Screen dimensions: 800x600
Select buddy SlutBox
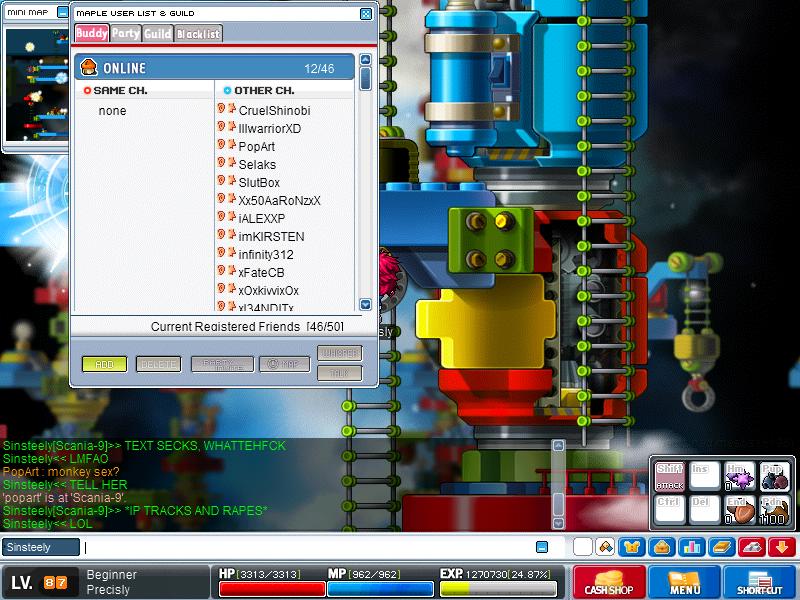click(x=259, y=183)
